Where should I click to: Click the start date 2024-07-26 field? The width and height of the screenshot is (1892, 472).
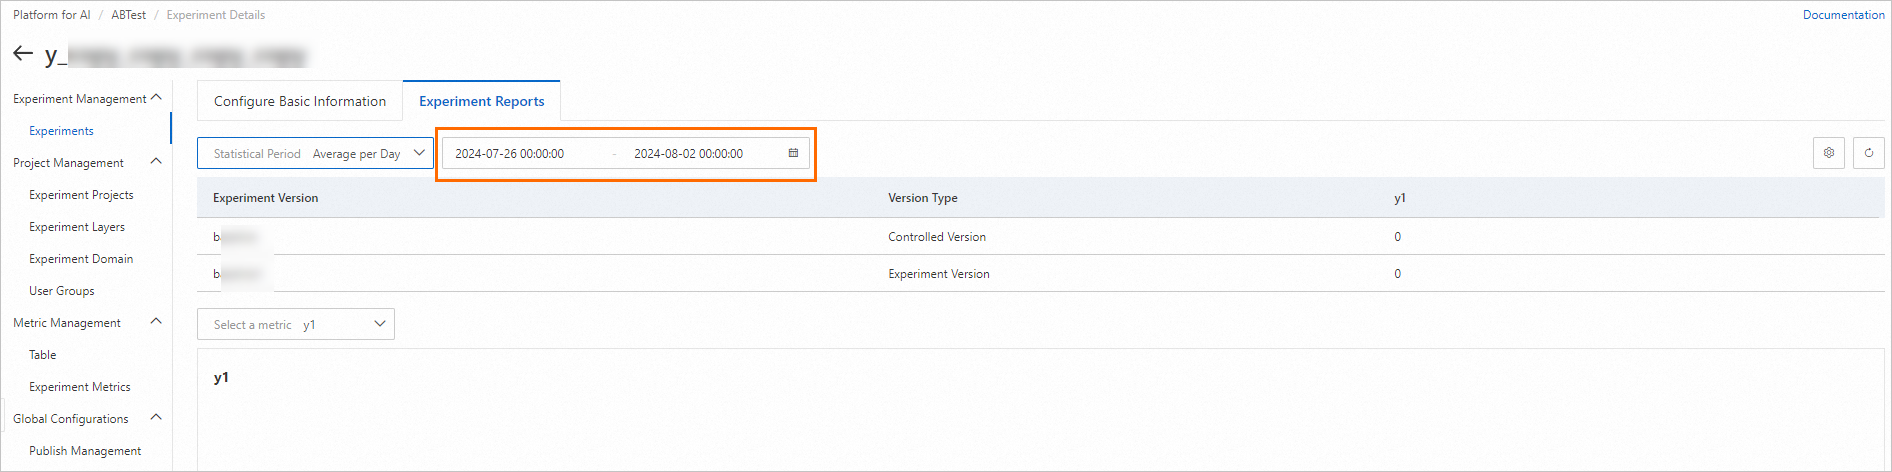coord(510,154)
